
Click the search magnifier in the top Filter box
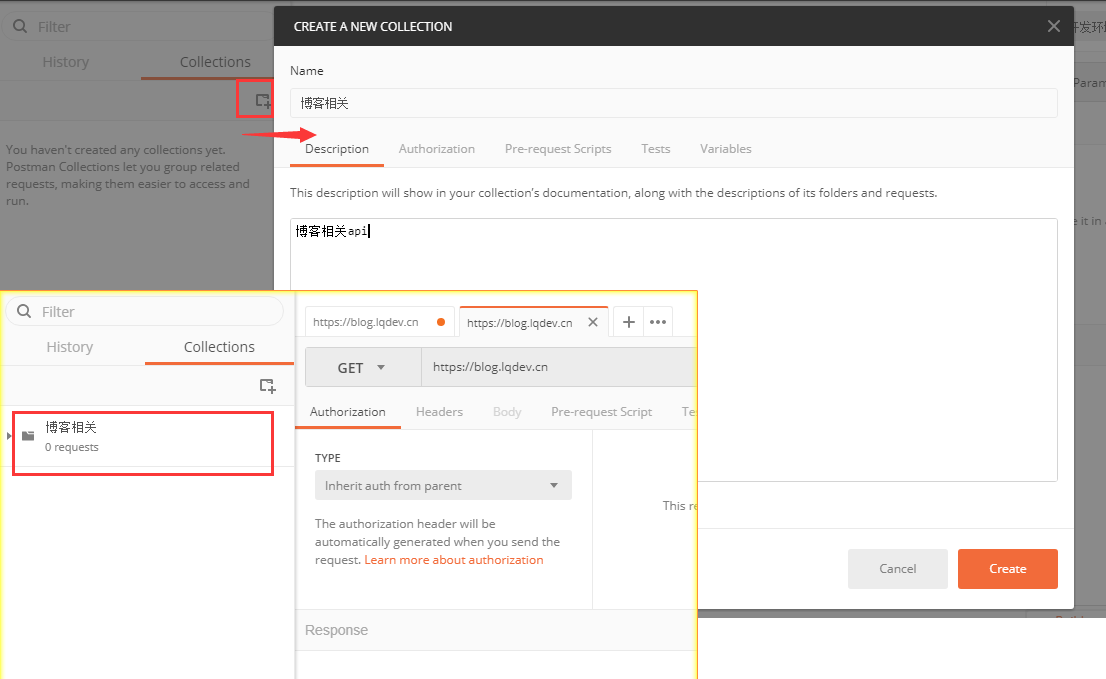(x=20, y=27)
